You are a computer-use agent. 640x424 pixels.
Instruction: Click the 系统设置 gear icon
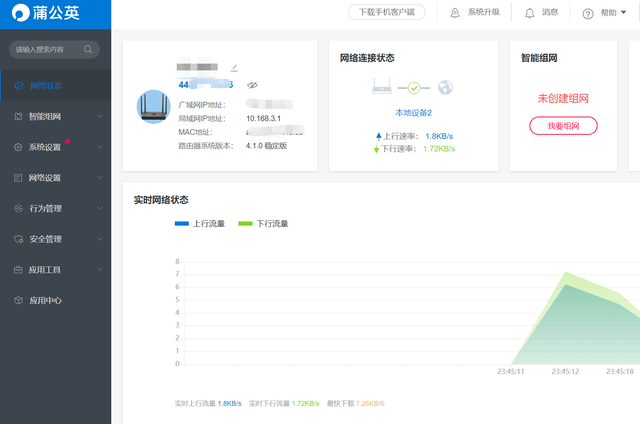[x=18, y=147]
